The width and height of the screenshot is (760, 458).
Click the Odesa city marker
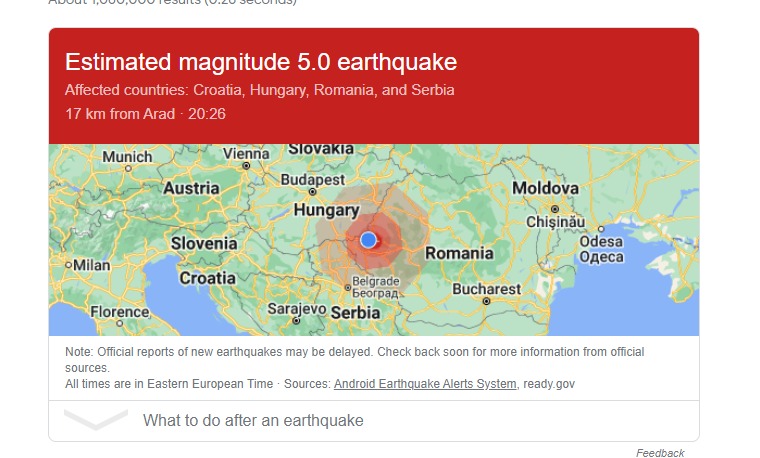pyautogui.click(x=601, y=229)
